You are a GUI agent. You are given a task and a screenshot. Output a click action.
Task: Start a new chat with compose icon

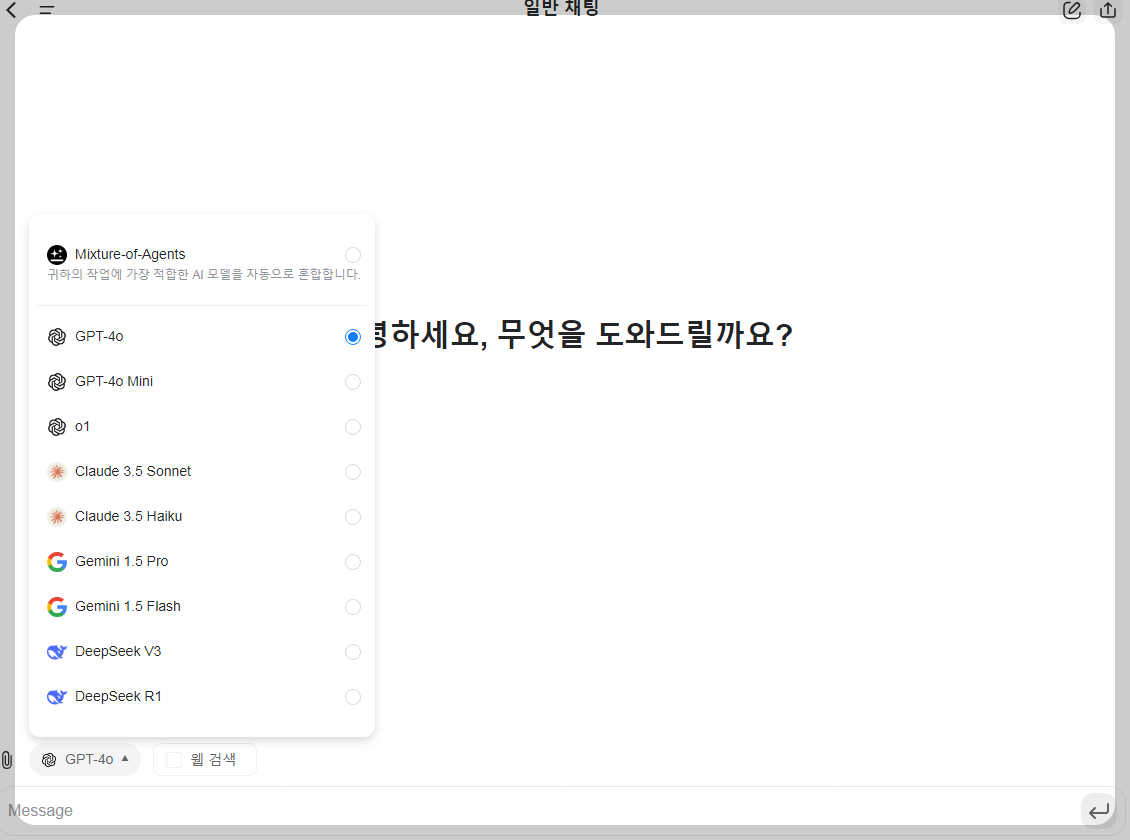pyautogui.click(x=1072, y=10)
